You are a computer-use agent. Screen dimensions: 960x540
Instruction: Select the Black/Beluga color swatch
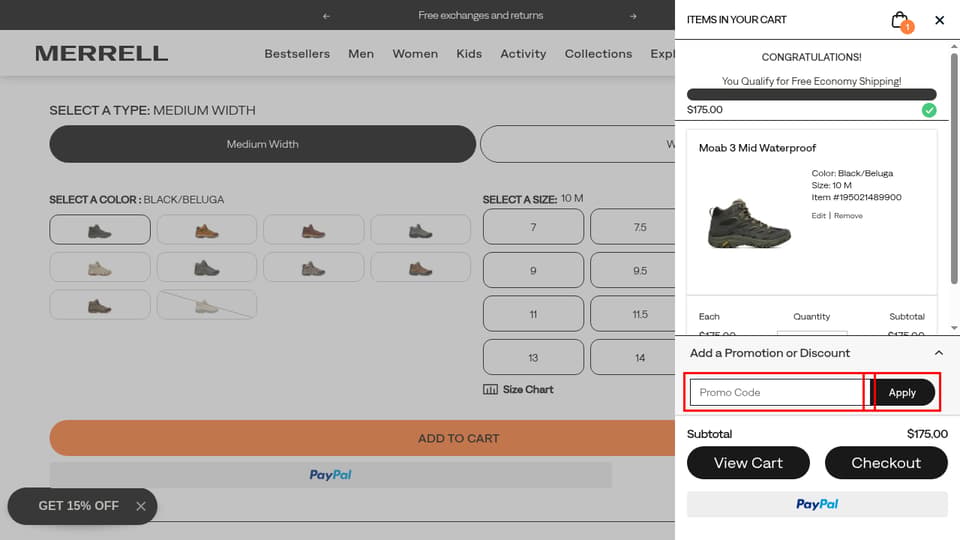[100, 230]
